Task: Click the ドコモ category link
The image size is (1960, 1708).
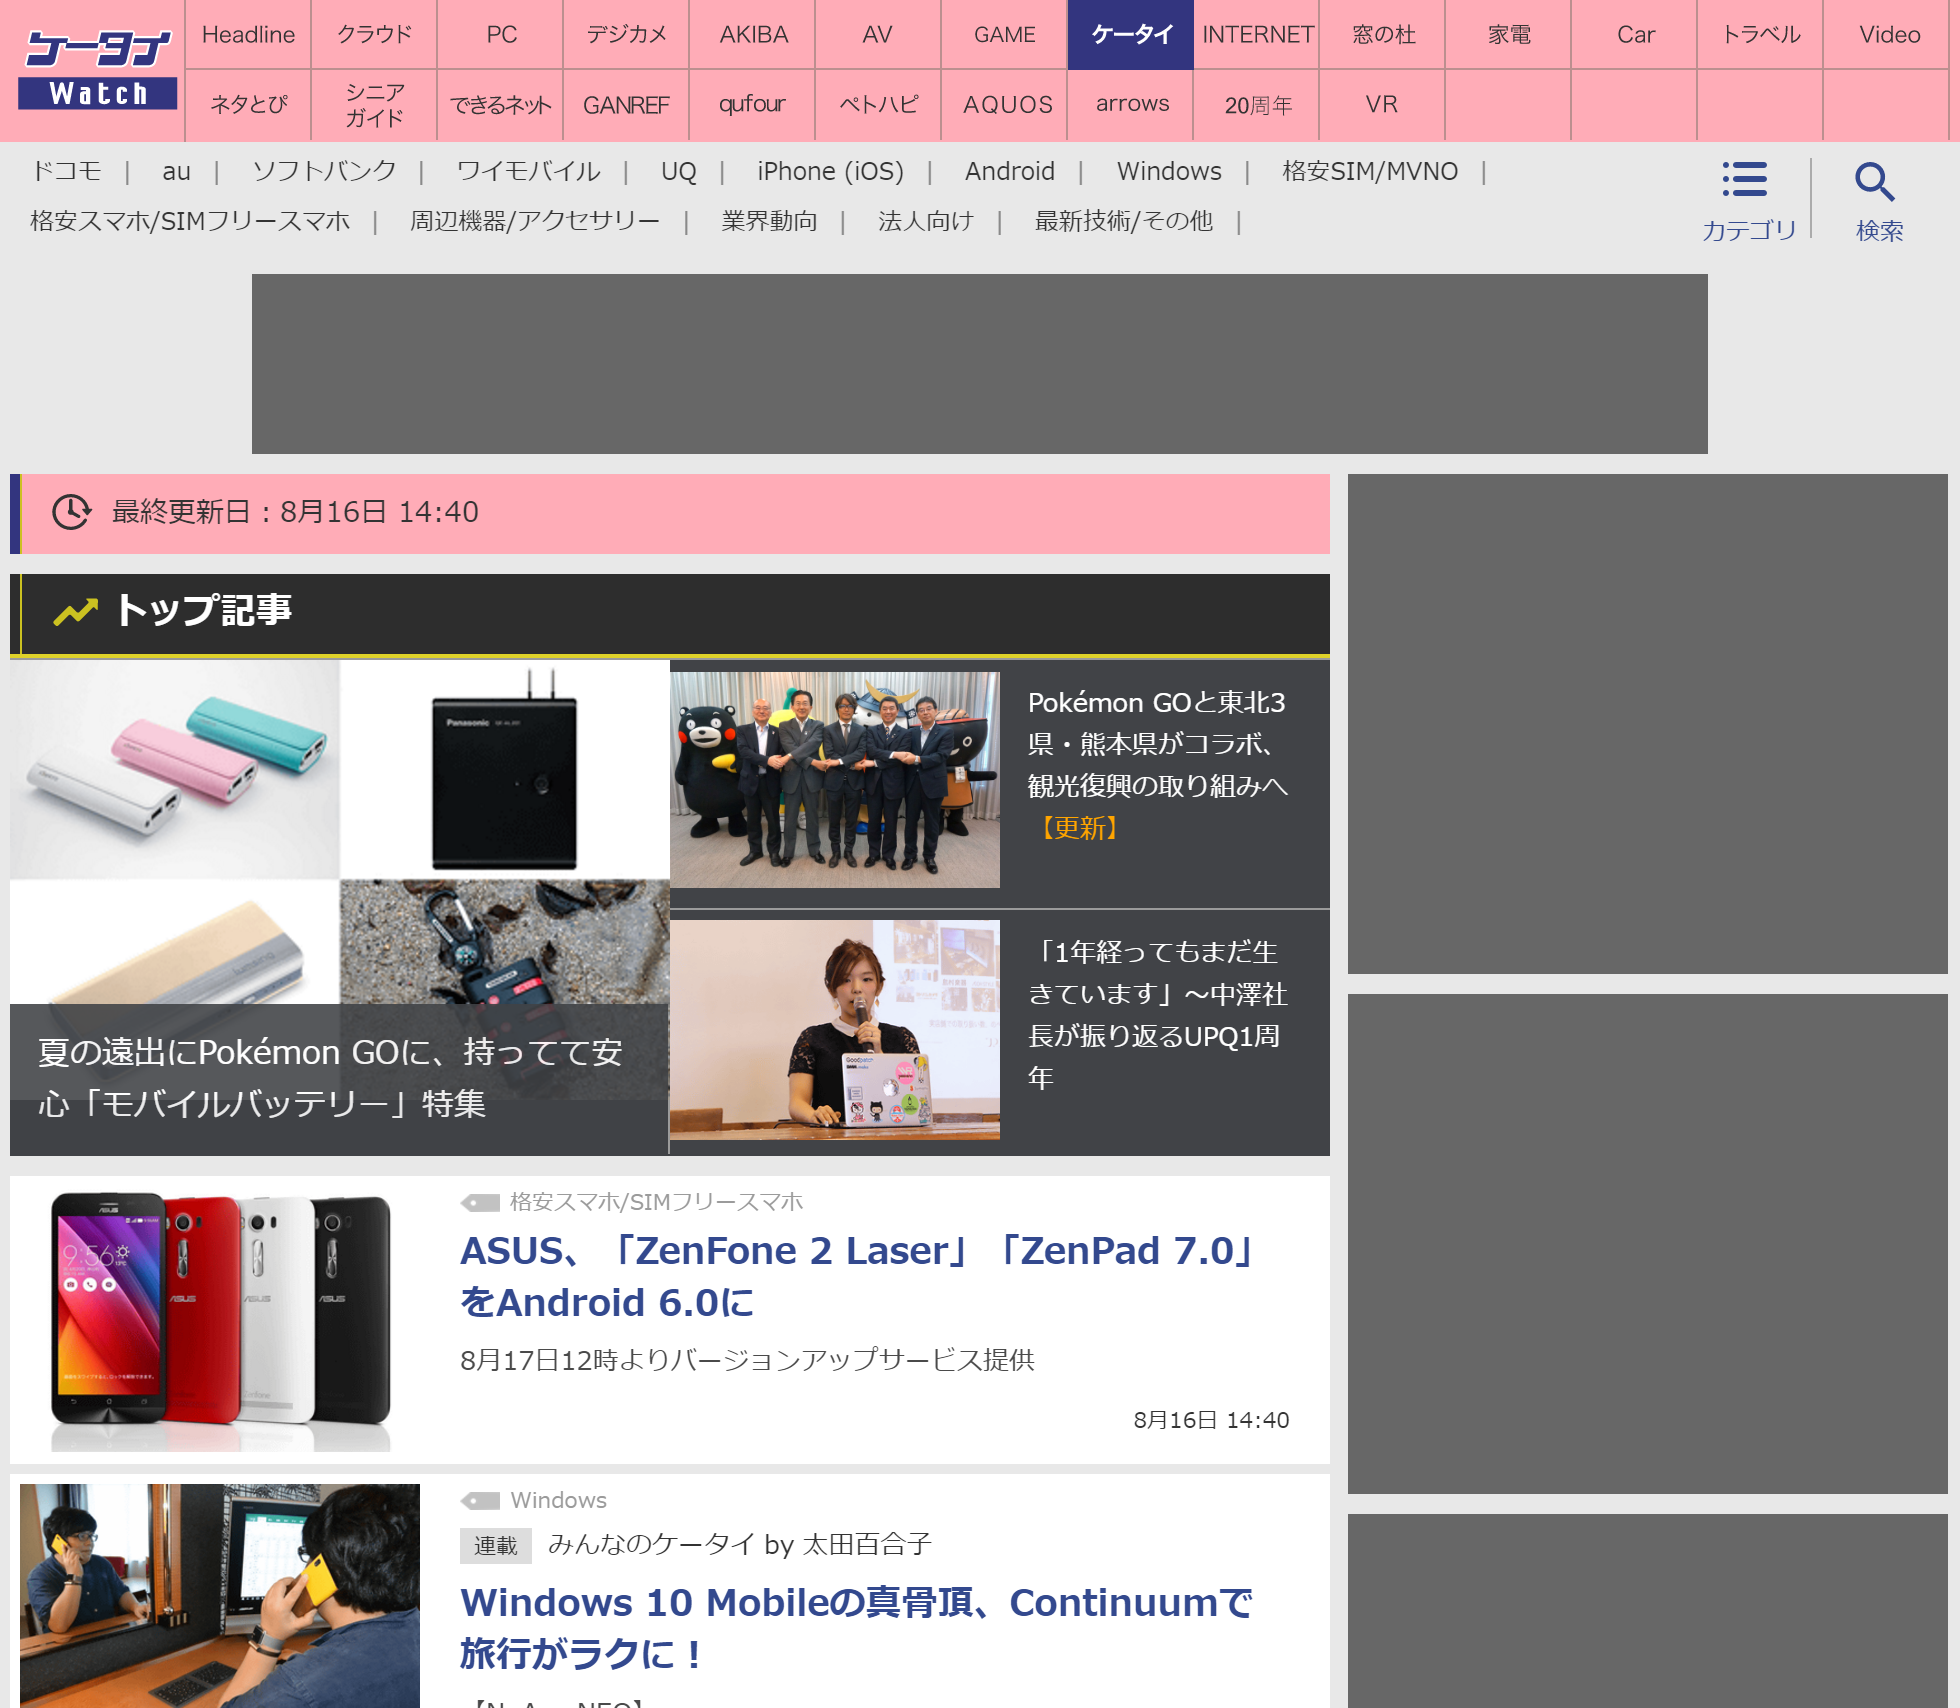Action: click(67, 172)
